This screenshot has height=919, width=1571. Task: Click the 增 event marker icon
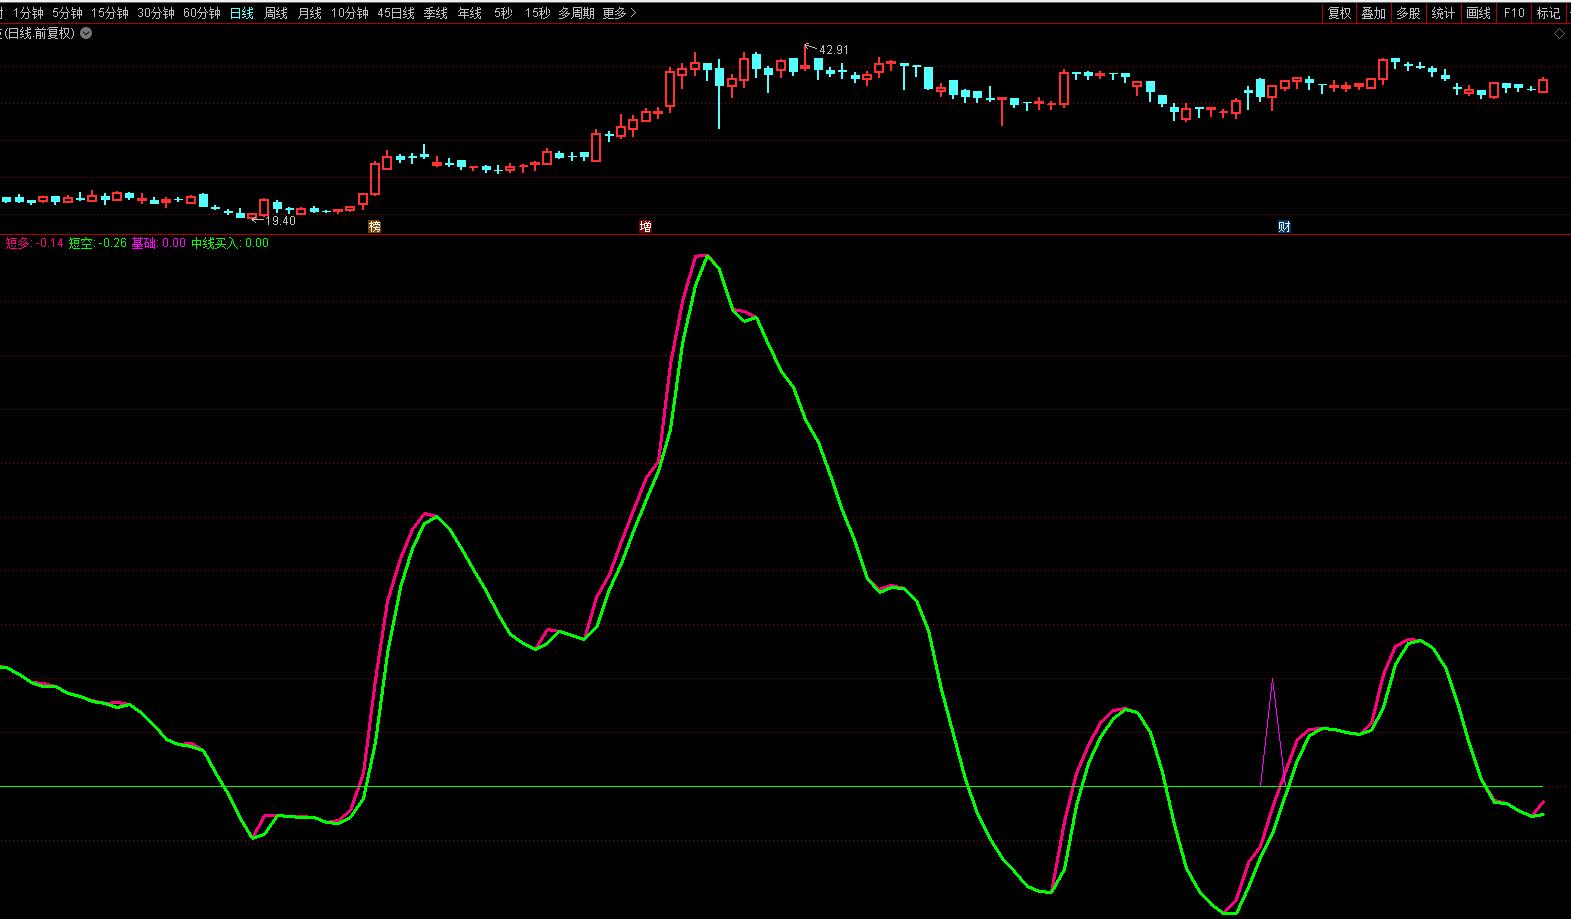click(x=645, y=227)
